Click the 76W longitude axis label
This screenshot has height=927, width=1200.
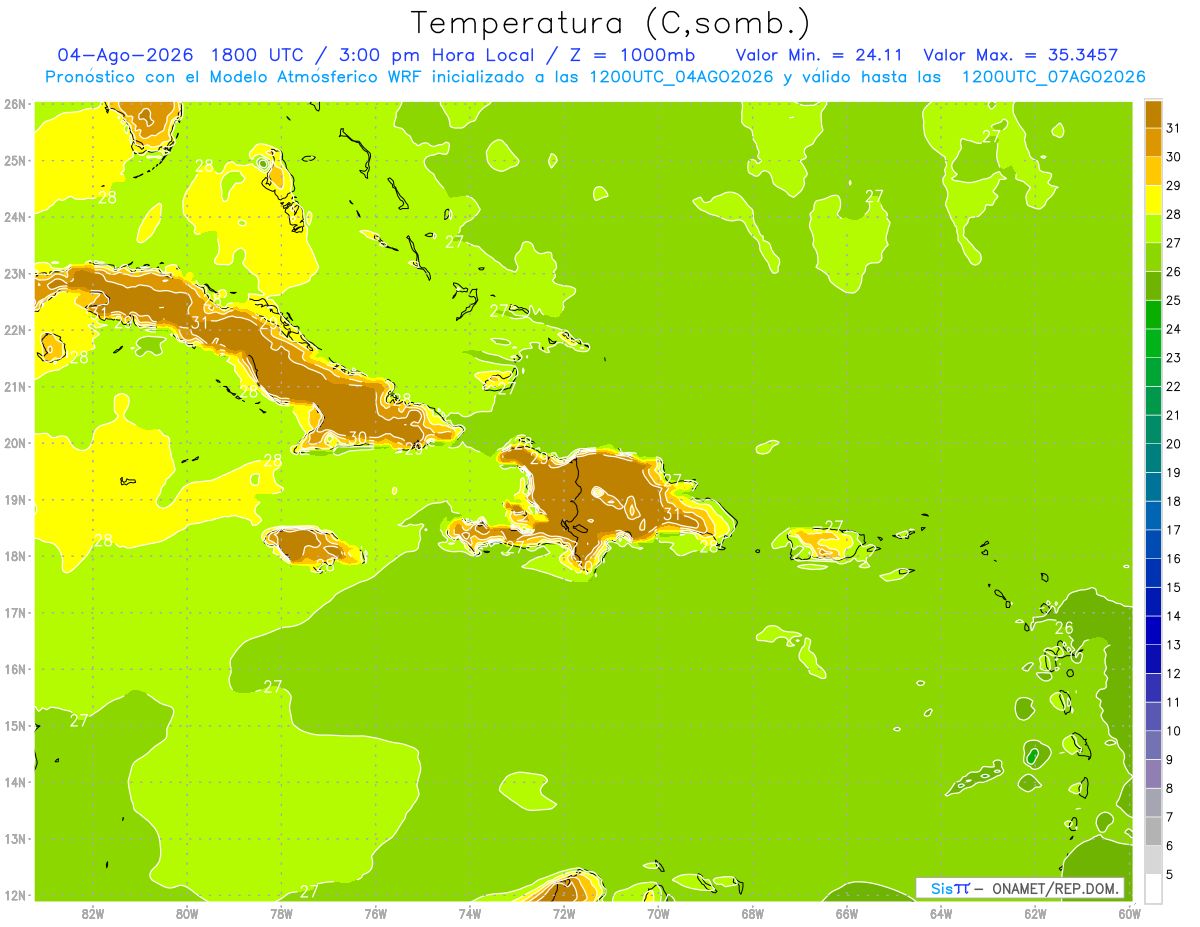point(376,913)
